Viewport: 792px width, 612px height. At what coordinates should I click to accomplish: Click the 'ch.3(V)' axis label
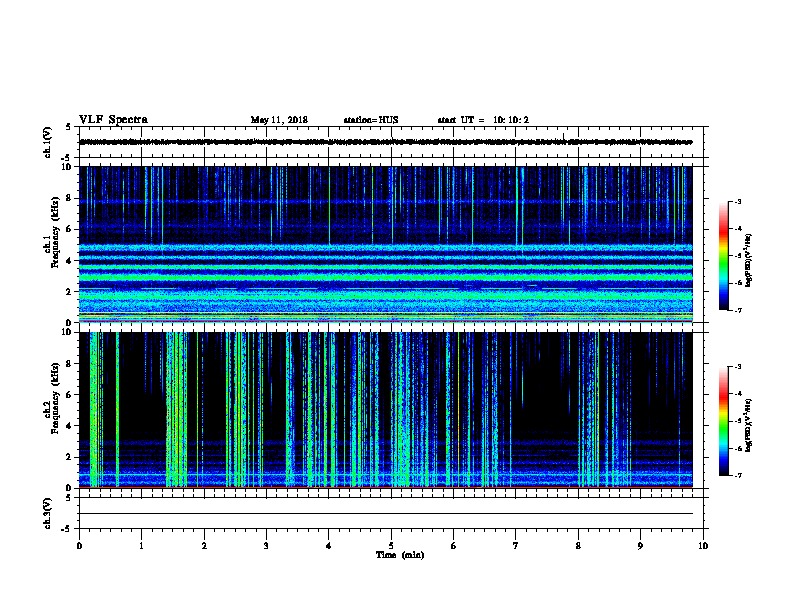pos(47,513)
